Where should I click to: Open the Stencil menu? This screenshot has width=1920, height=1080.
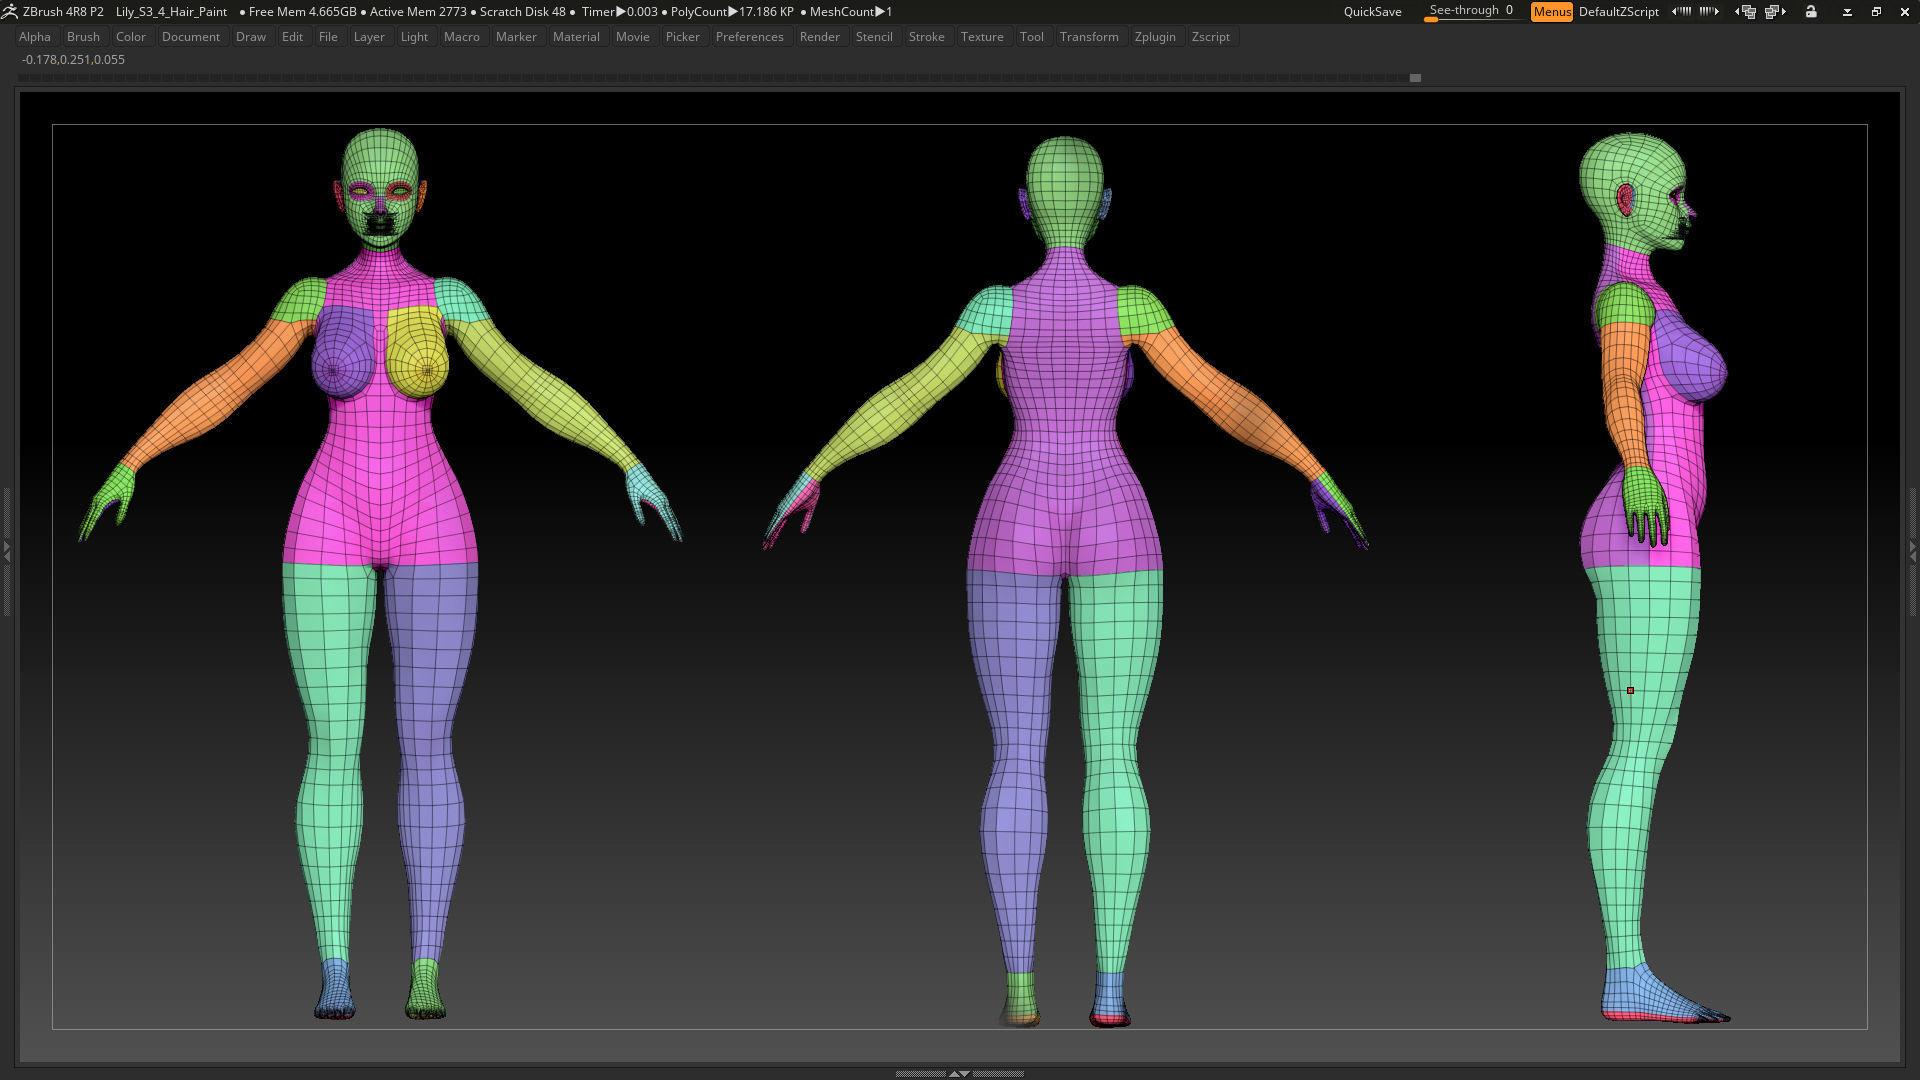(874, 37)
